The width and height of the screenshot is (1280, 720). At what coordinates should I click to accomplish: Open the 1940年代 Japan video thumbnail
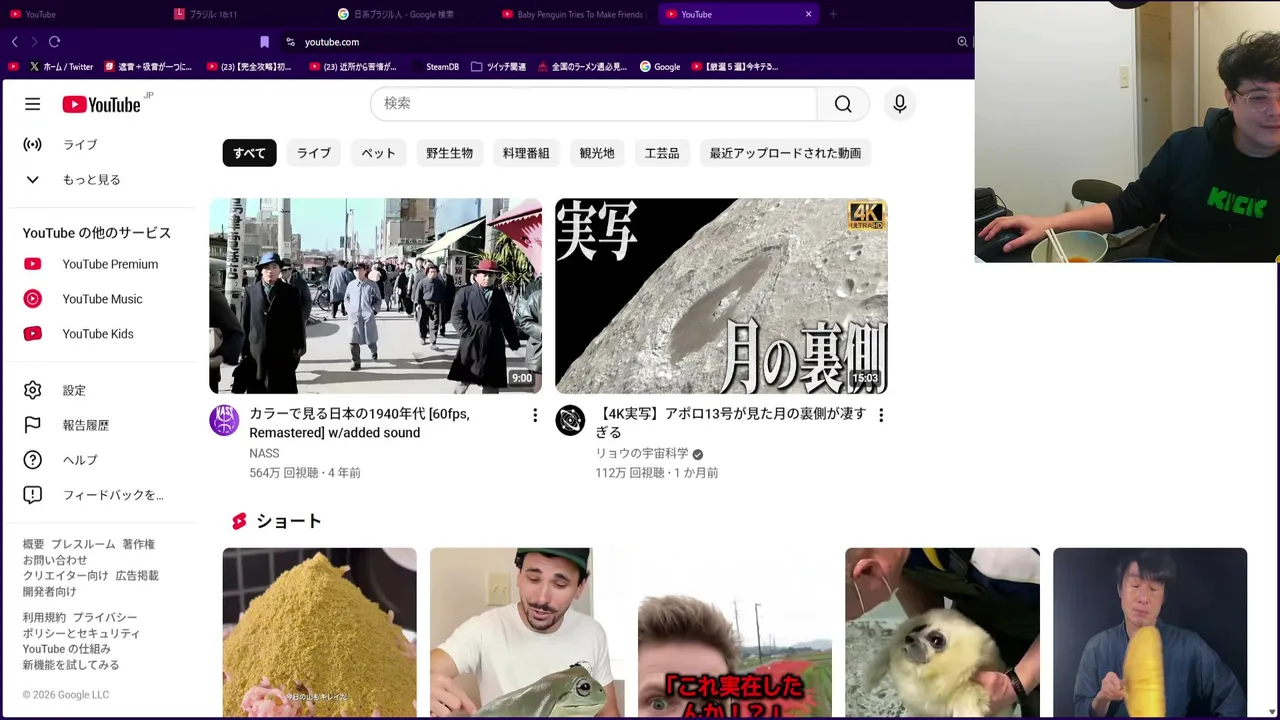pyautogui.click(x=375, y=295)
